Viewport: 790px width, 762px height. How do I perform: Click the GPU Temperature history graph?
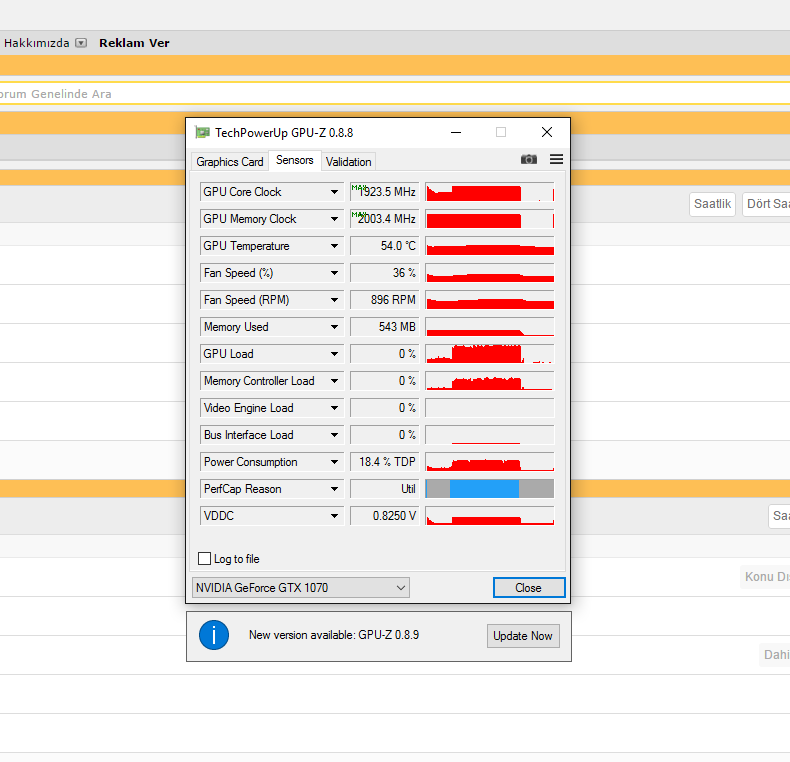490,246
